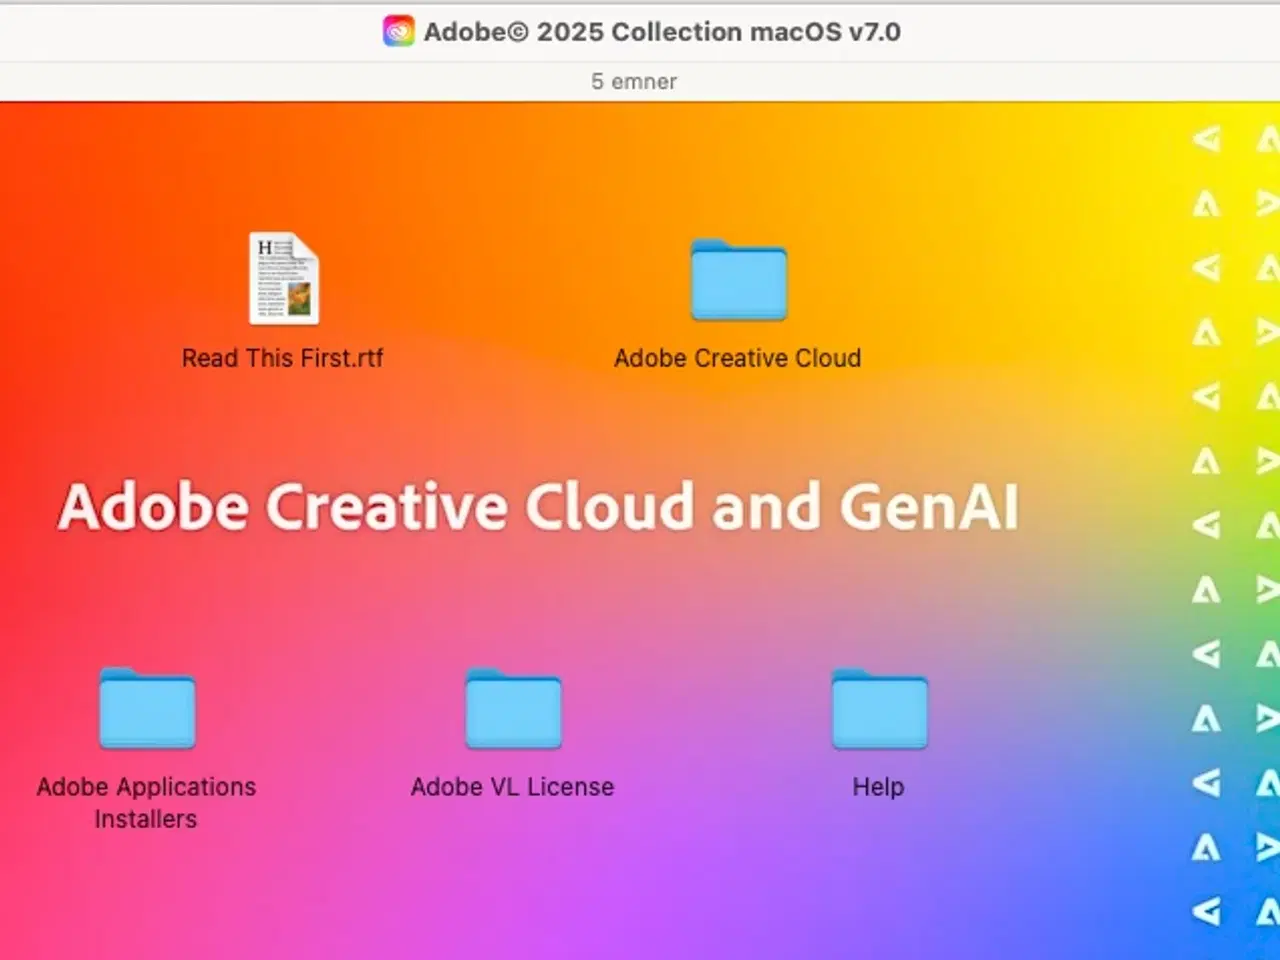Click the Creative Cloud icon in title bar
The width and height of the screenshot is (1280, 960).
pos(398,32)
